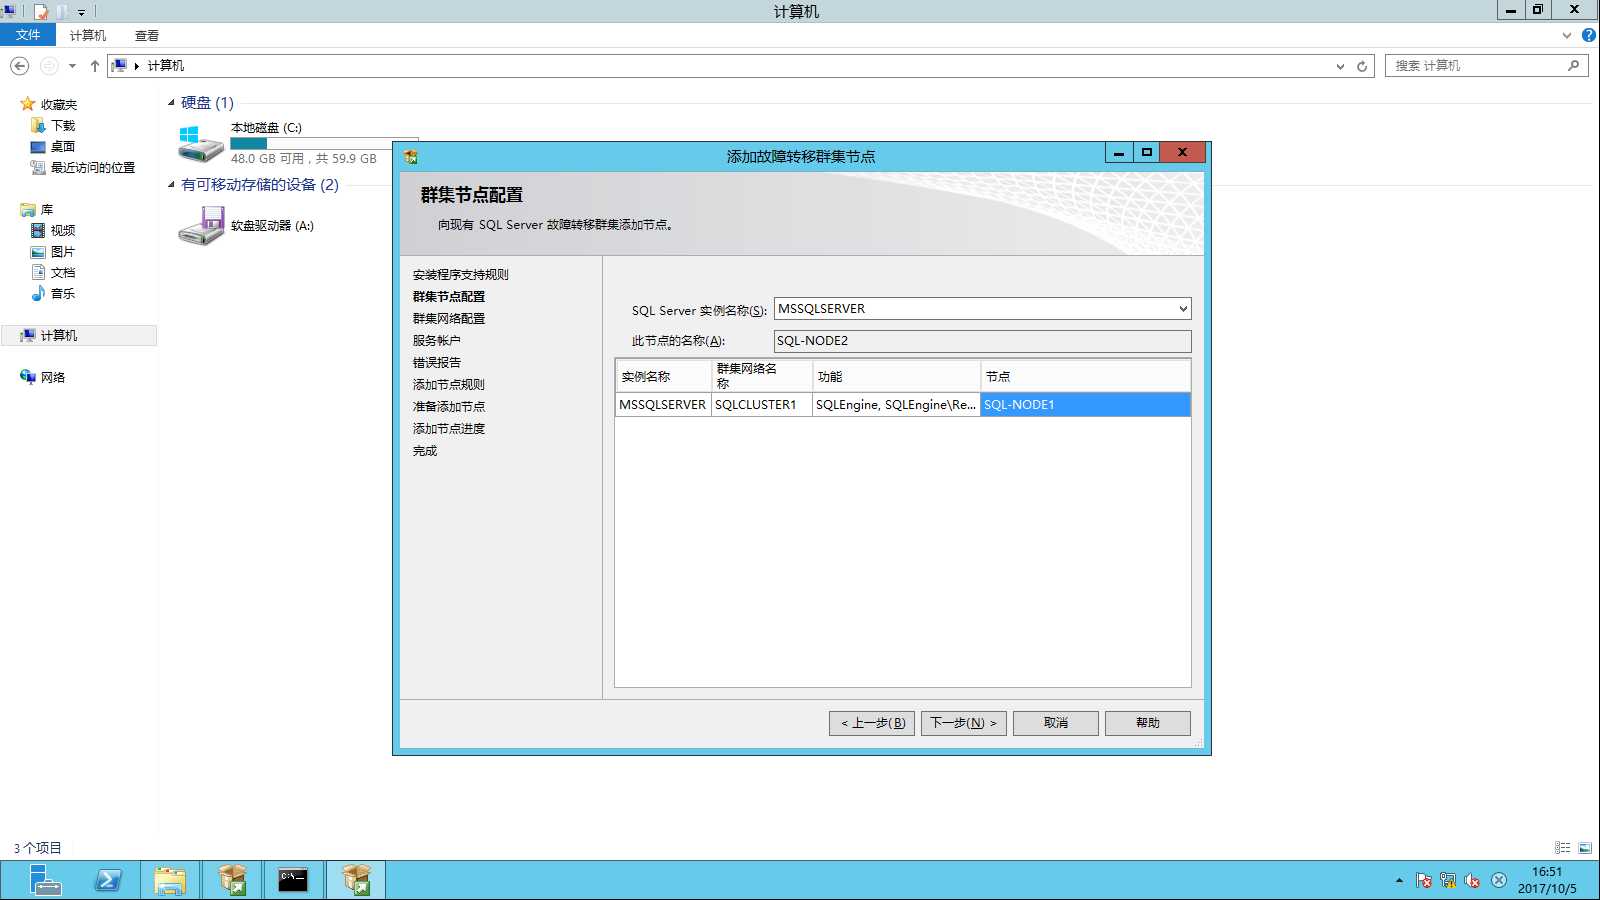Select 最近访问的位置 in navigation pane
The width and height of the screenshot is (1600, 900).
[92, 168]
